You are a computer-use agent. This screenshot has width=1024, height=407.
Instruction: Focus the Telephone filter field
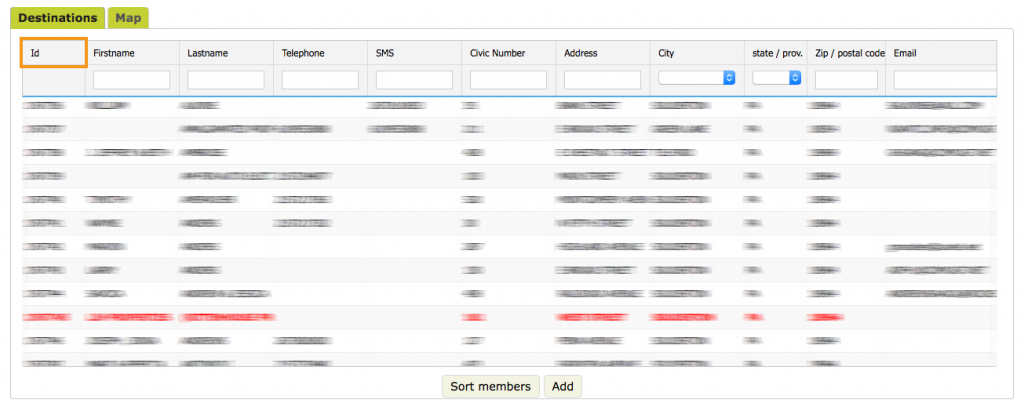(x=320, y=80)
